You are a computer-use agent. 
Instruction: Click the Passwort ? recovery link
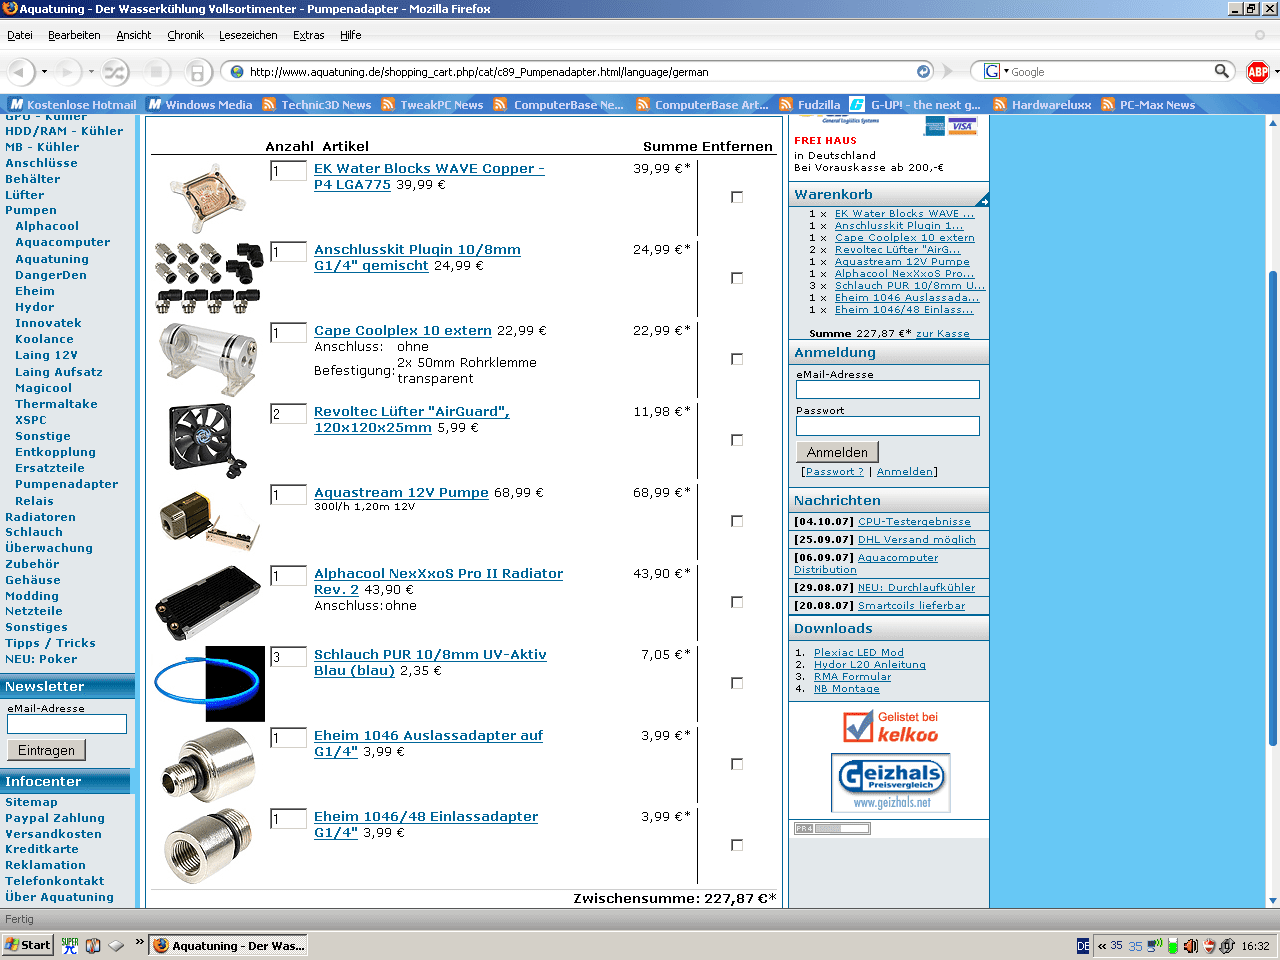tap(834, 472)
